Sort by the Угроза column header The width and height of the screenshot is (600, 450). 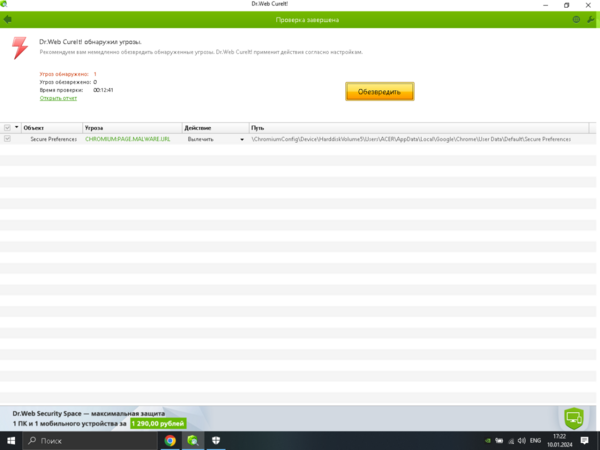point(132,128)
